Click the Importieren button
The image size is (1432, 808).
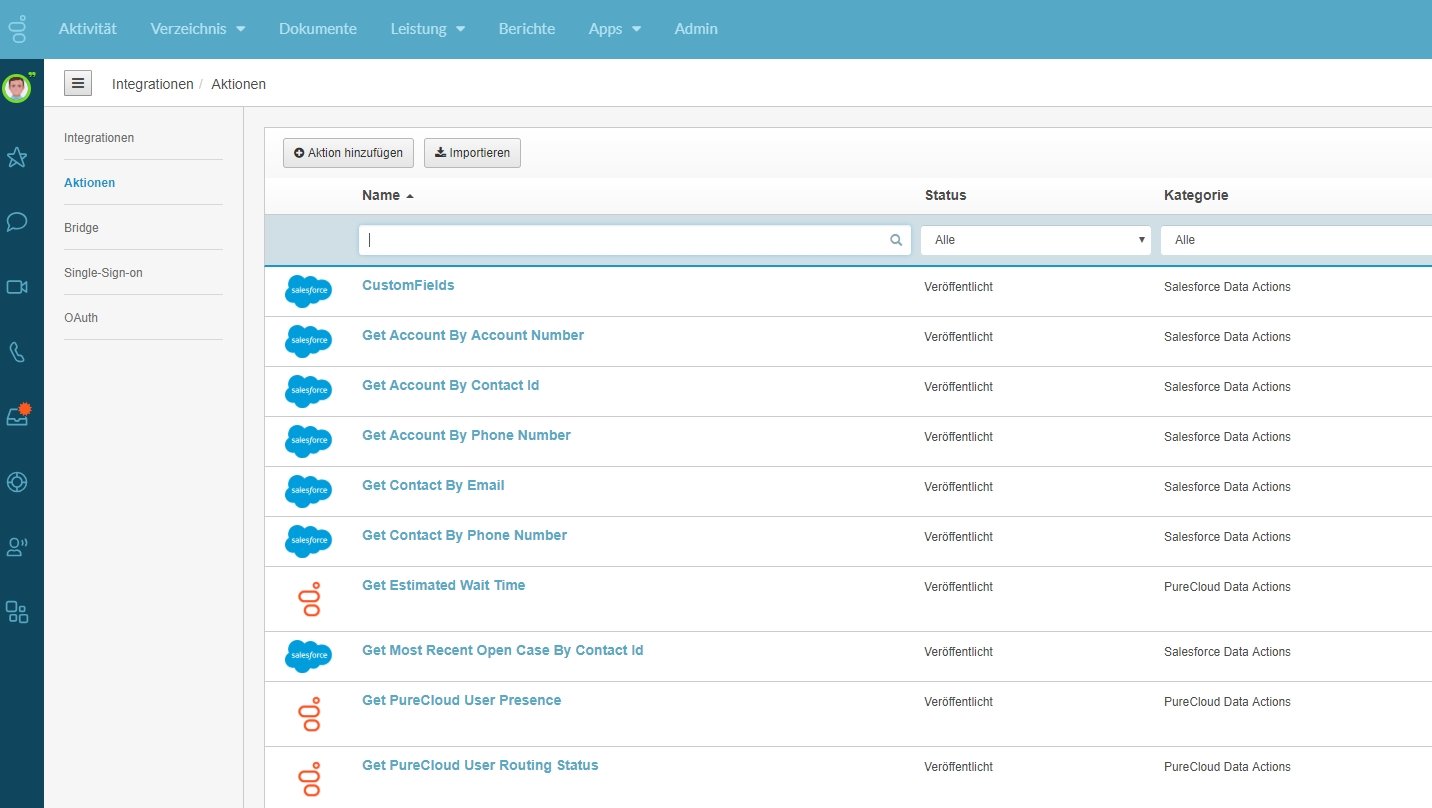[472, 153]
